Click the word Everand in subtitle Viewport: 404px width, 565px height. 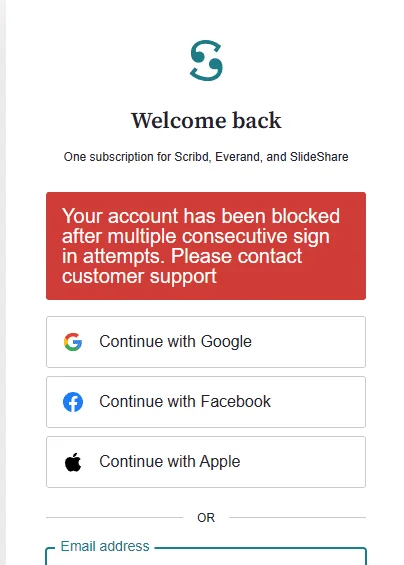click(x=238, y=157)
